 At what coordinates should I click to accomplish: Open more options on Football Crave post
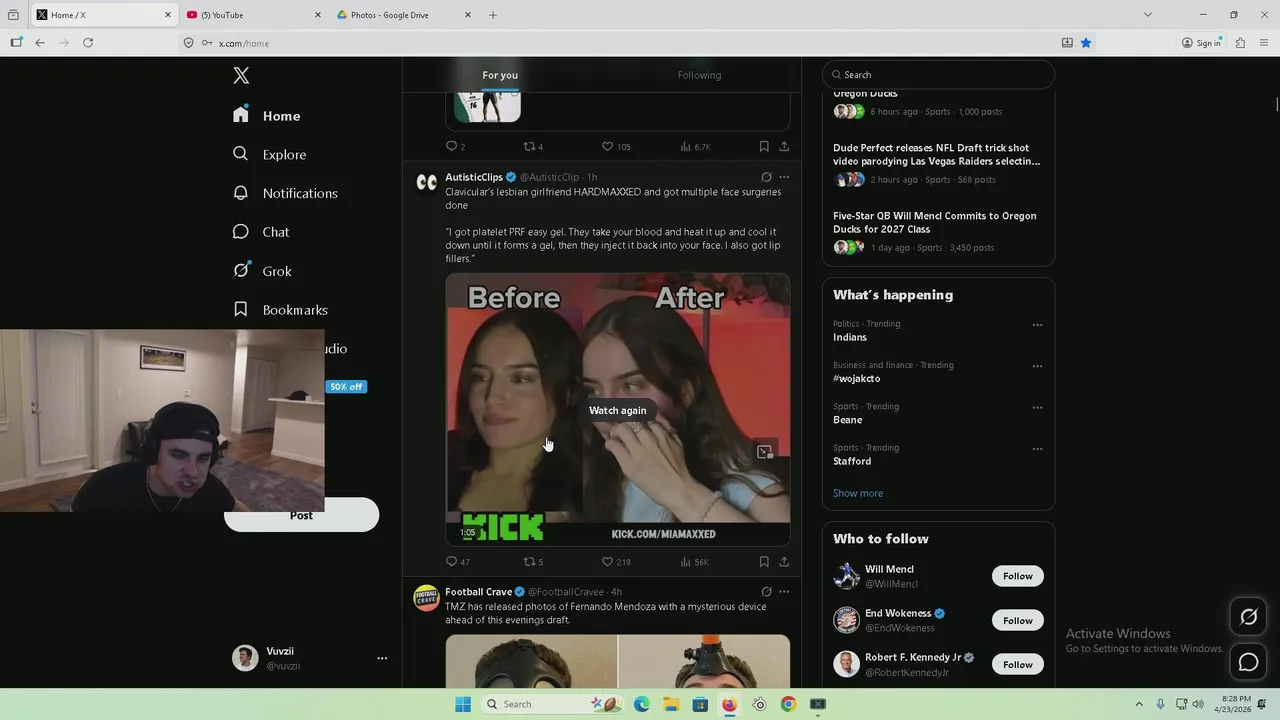click(x=784, y=592)
